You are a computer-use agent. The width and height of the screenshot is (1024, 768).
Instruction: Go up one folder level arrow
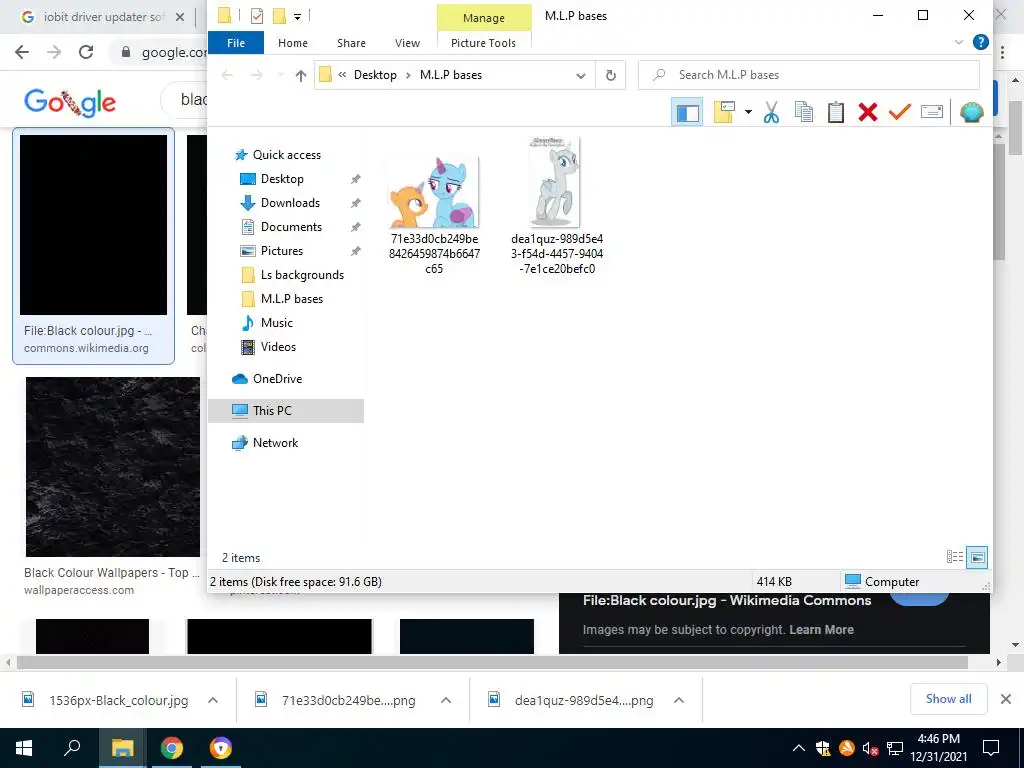[300, 76]
